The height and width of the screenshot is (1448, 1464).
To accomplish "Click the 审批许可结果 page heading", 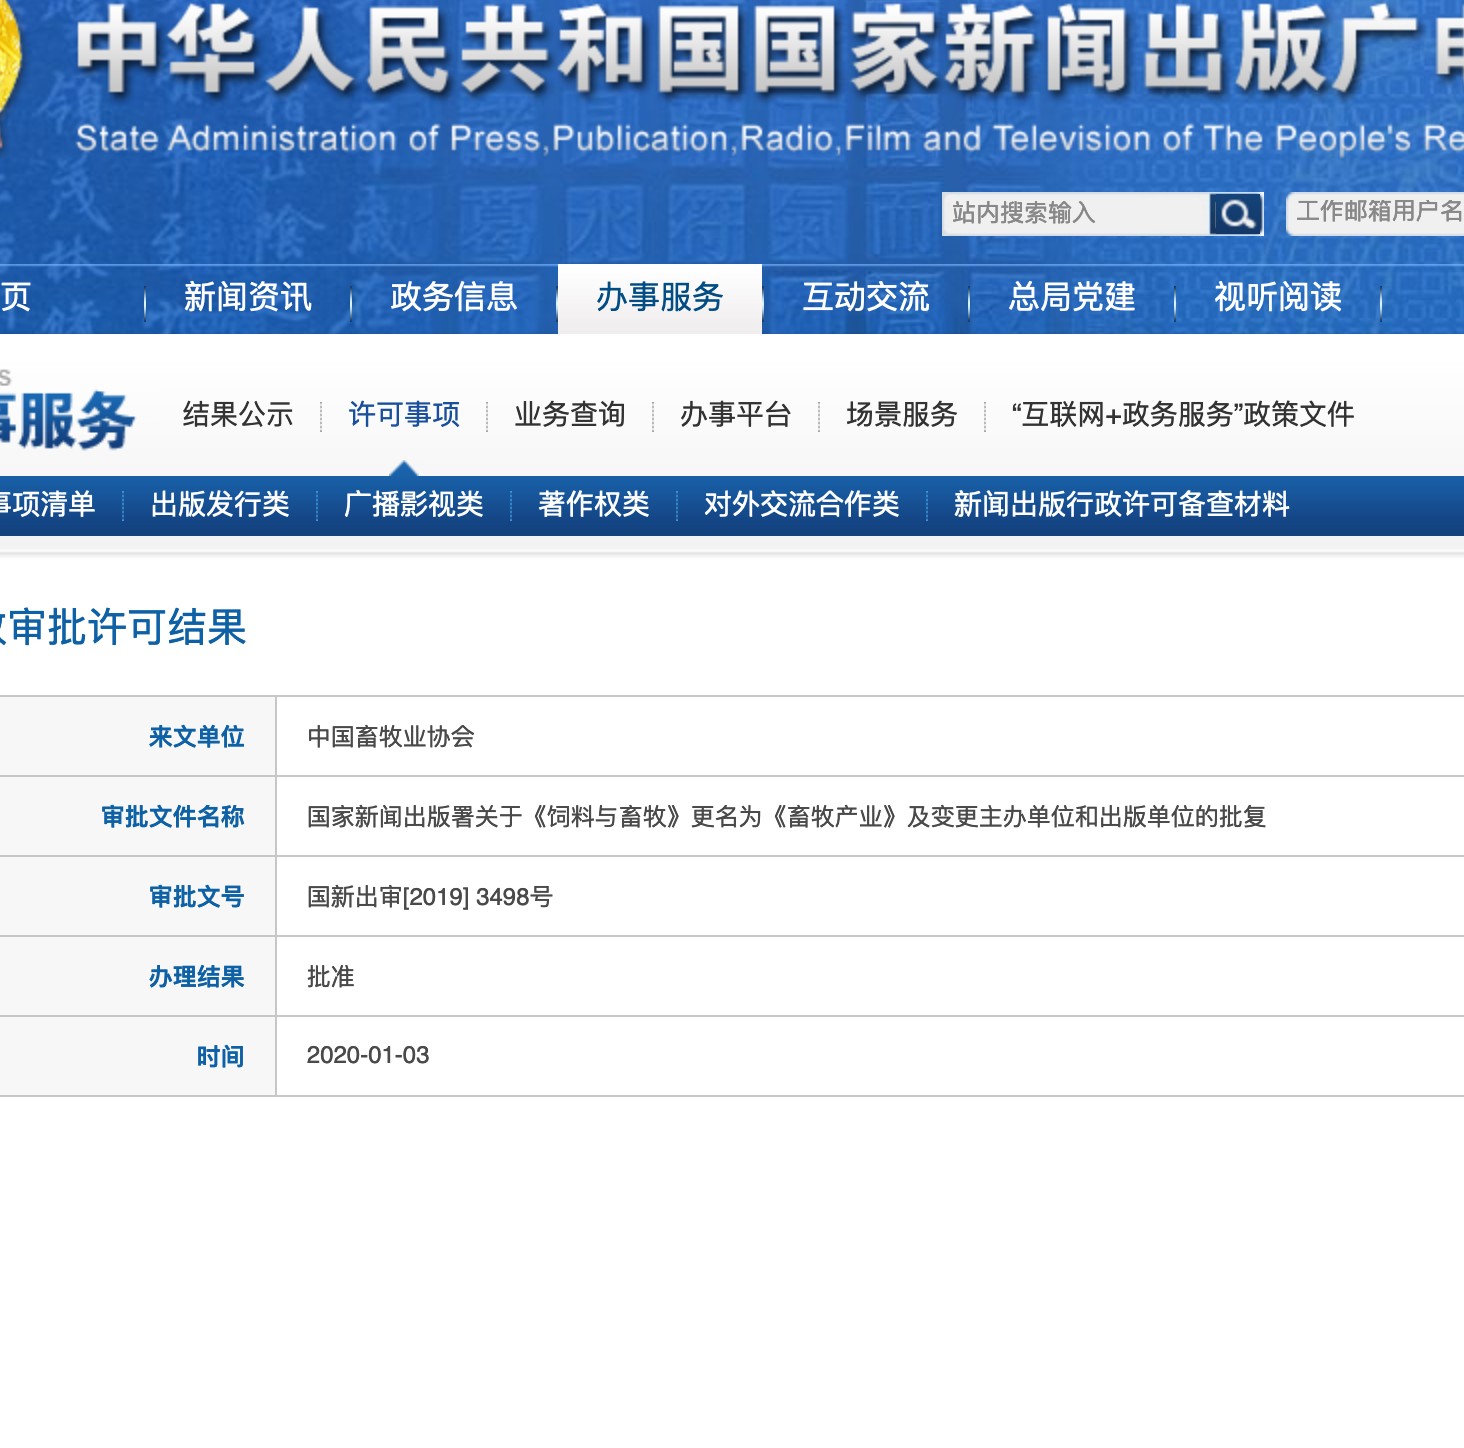I will (x=122, y=628).
